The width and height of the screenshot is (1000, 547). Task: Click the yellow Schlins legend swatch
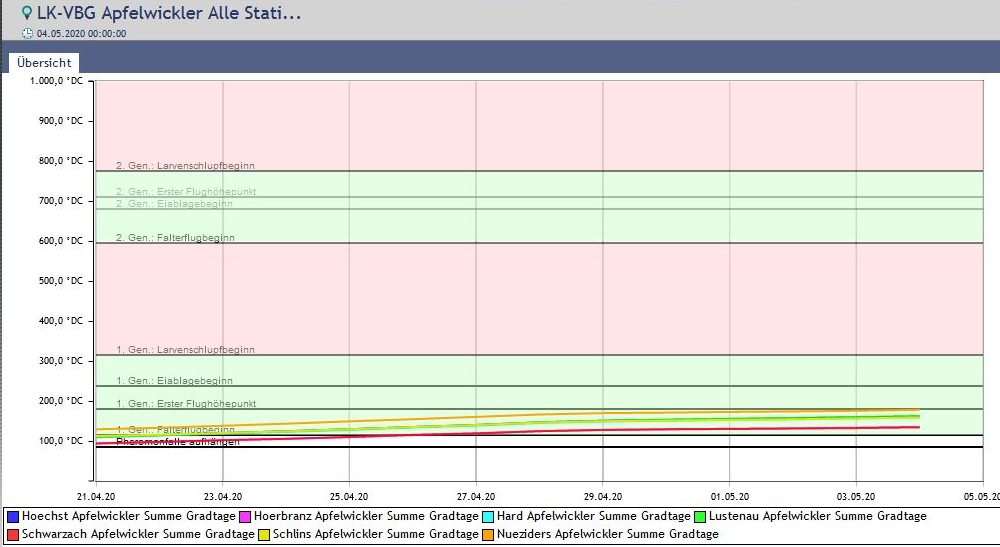tap(265, 535)
